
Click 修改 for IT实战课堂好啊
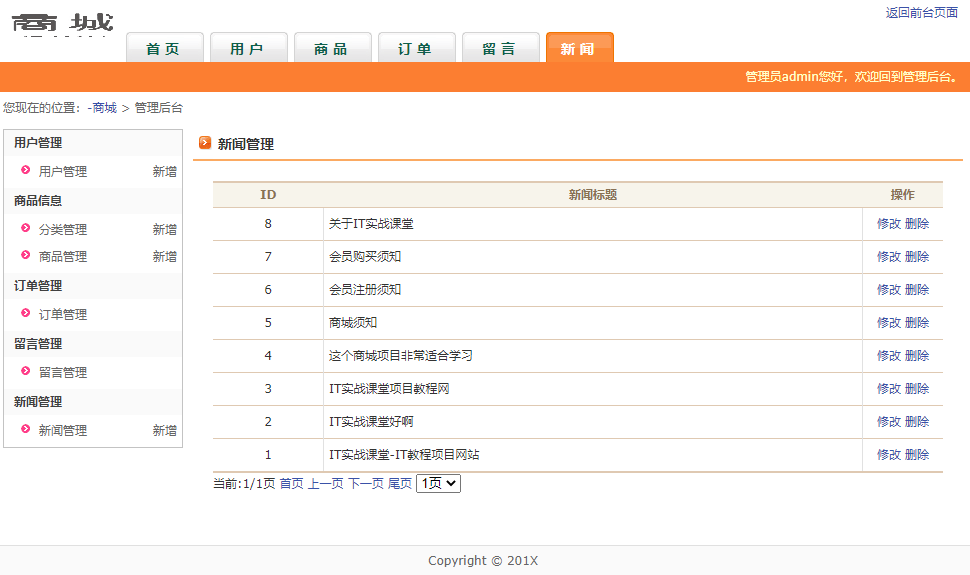889,422
